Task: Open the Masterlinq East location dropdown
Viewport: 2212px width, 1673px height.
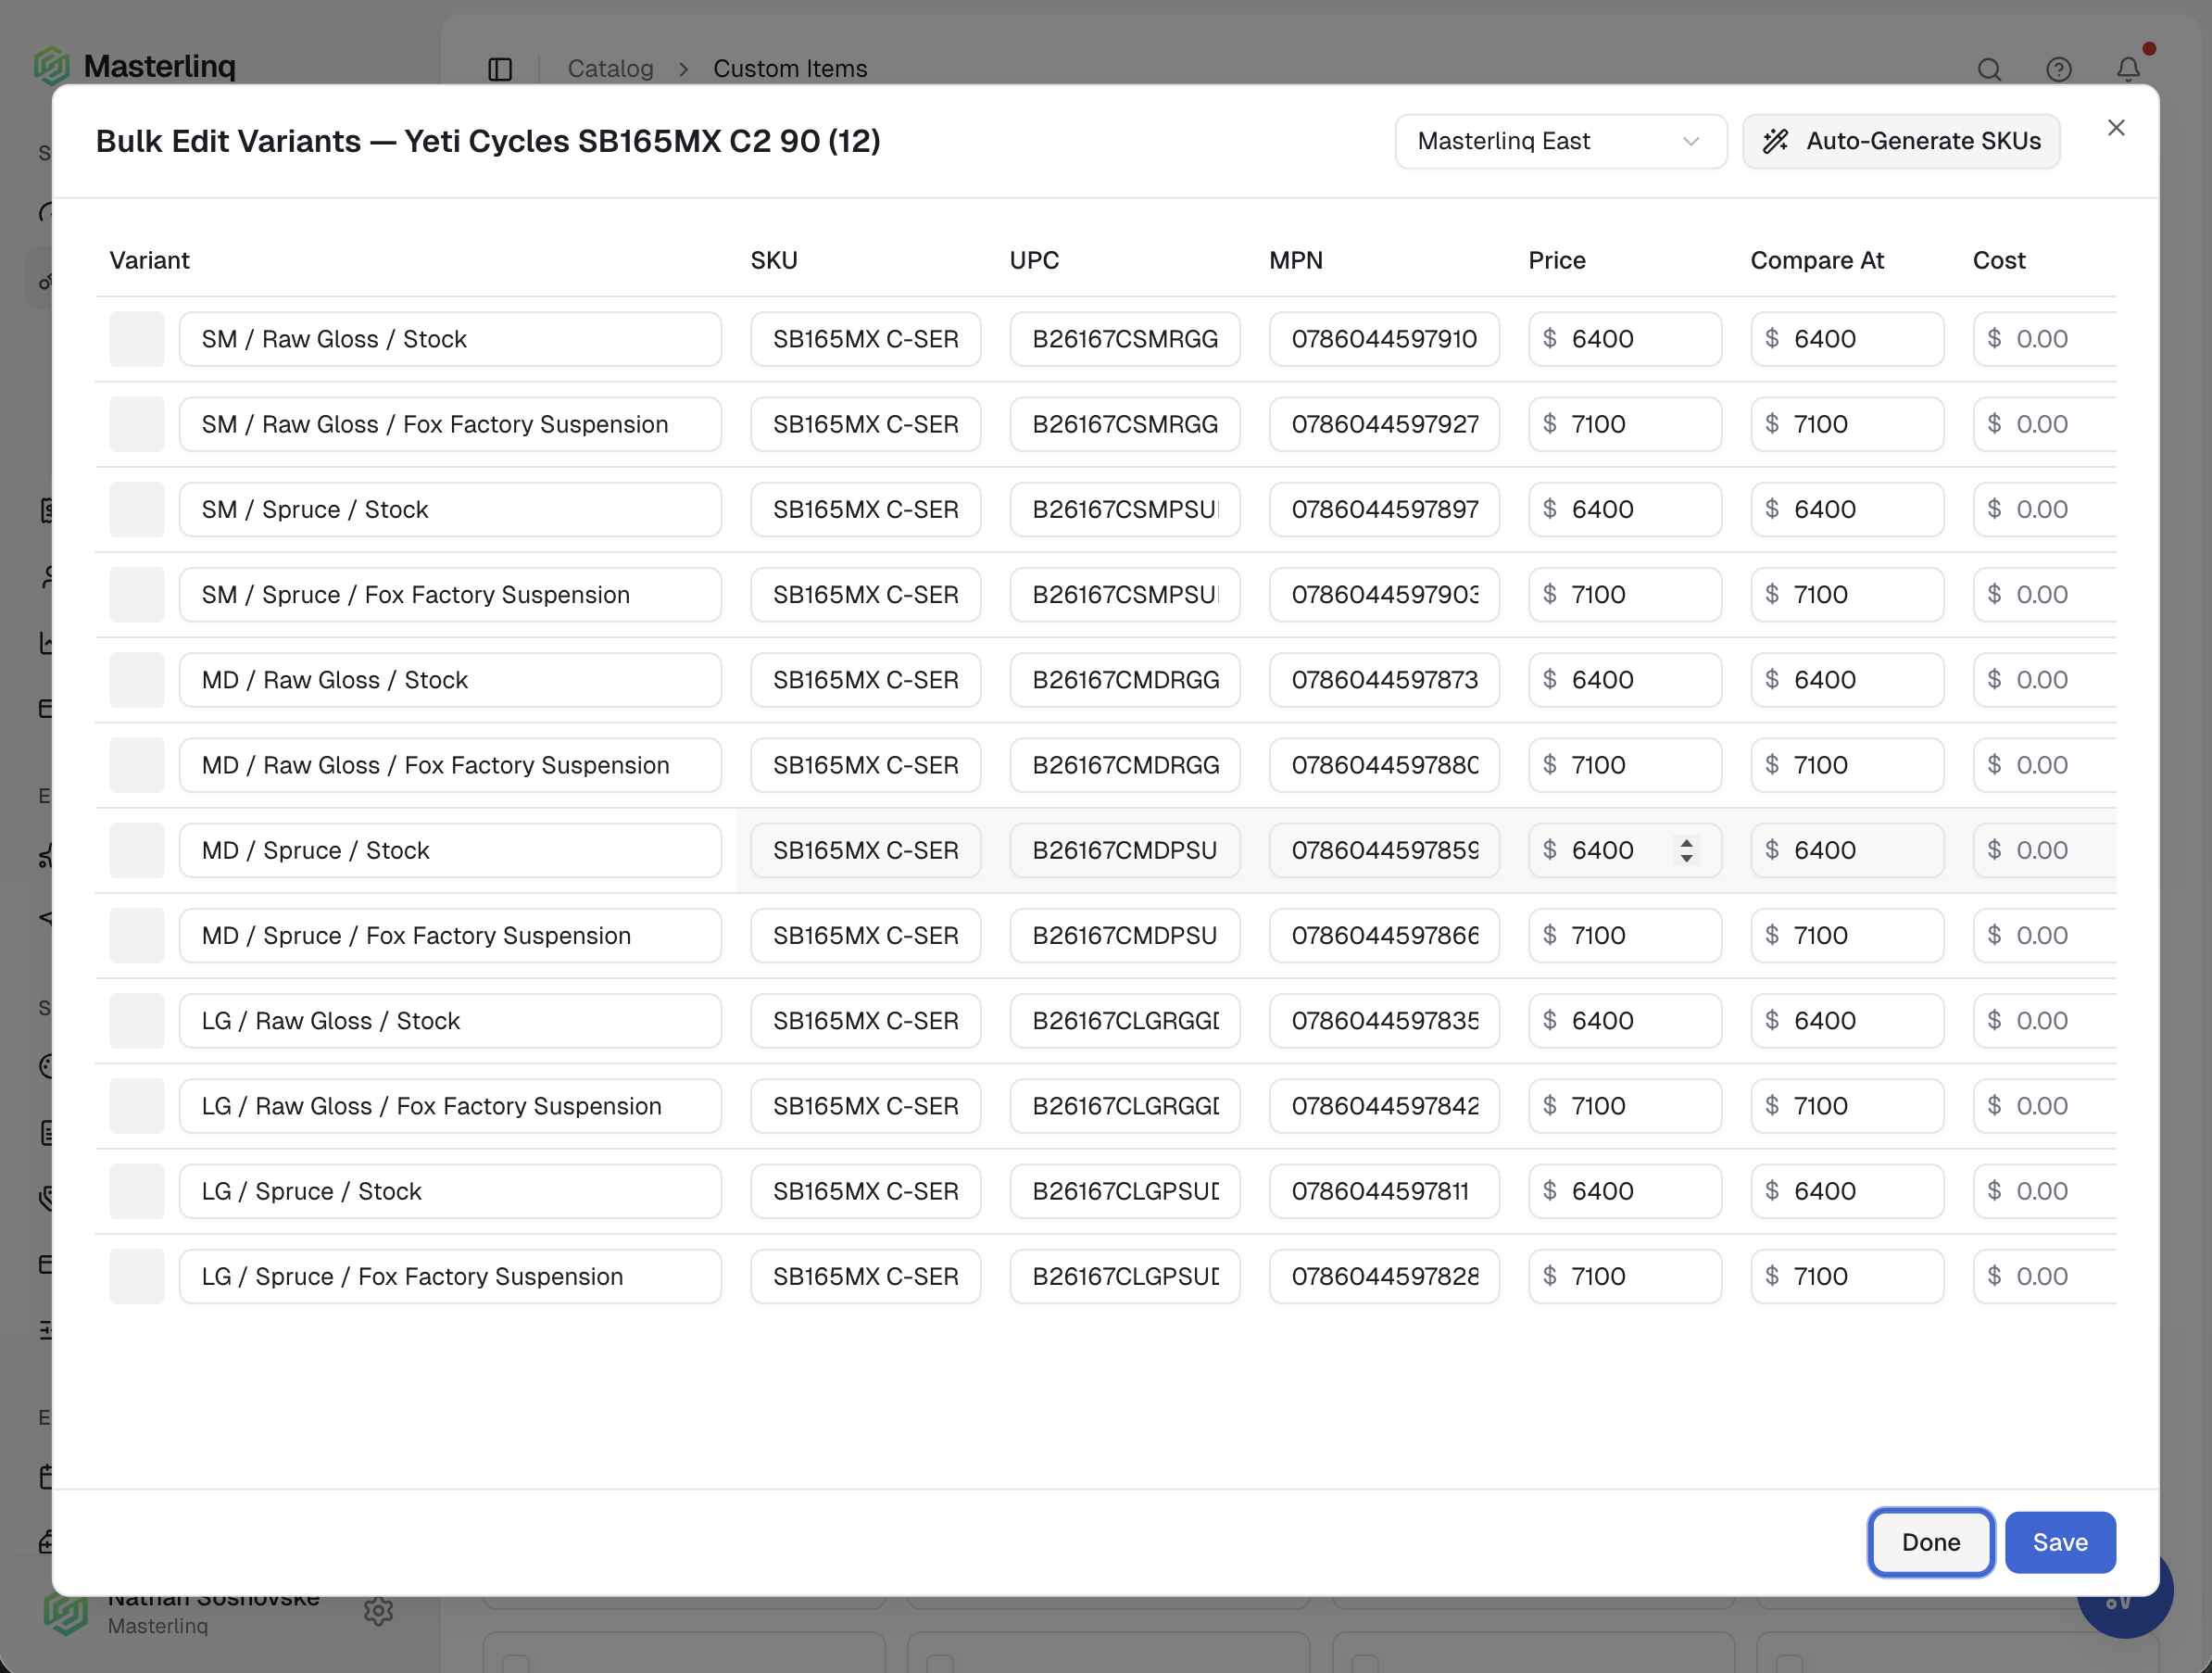Action: tap(1560, 141)
